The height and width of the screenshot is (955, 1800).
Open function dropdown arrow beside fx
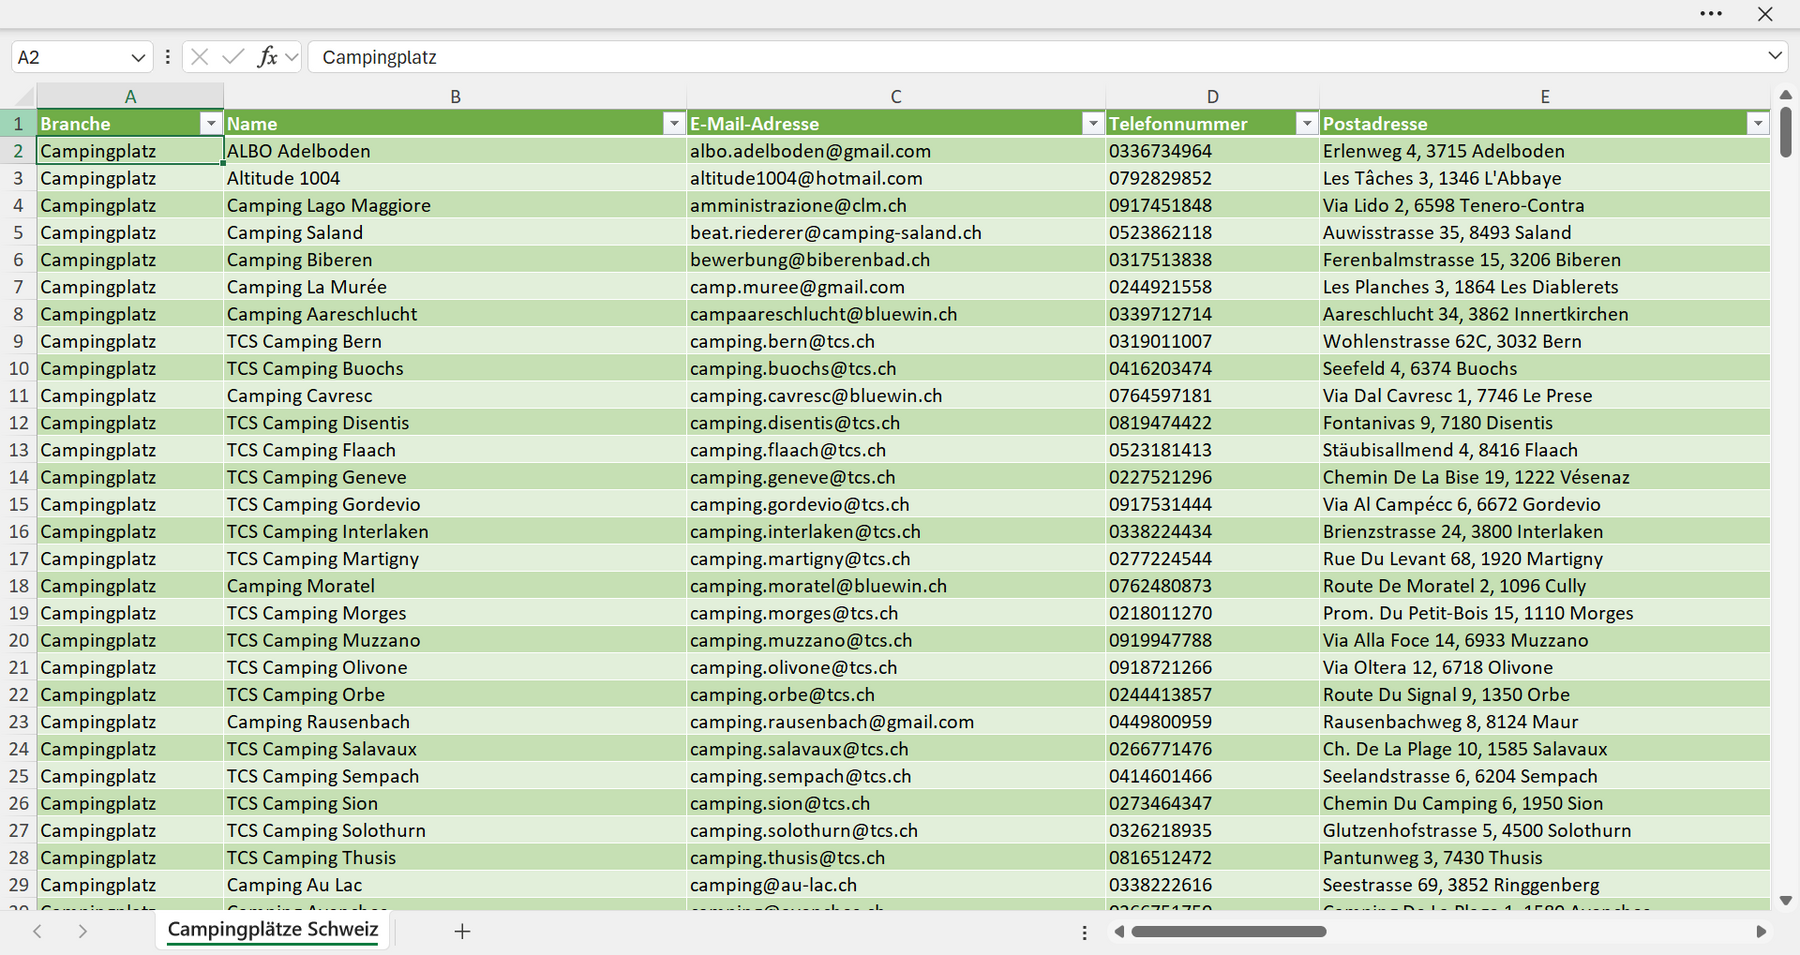[291, 57]
